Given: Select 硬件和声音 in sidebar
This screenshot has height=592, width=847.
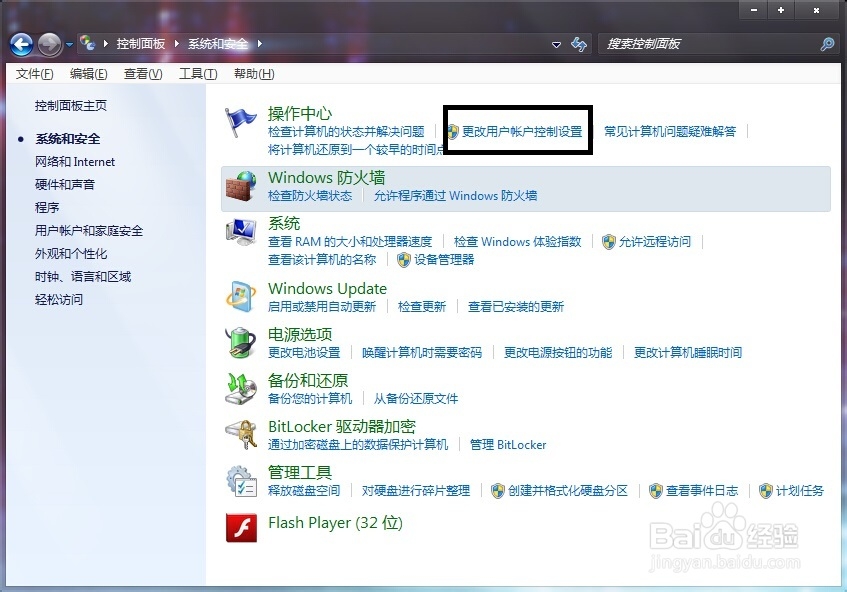Looking at the screenshot, I should point(65,185).
